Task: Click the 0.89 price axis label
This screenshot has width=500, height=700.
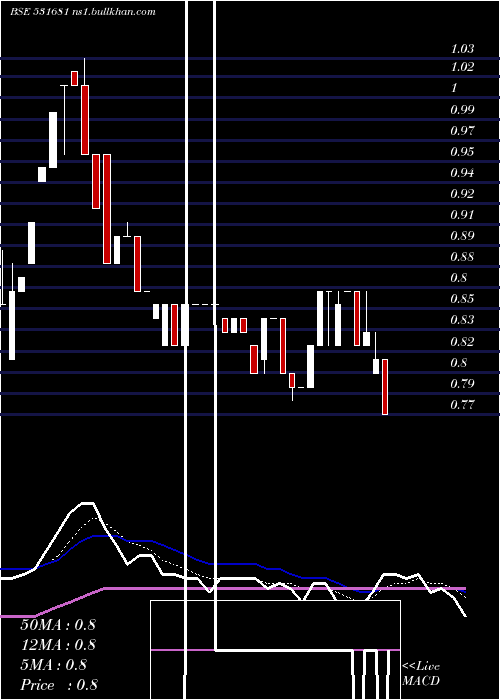Action: (462, 236)
